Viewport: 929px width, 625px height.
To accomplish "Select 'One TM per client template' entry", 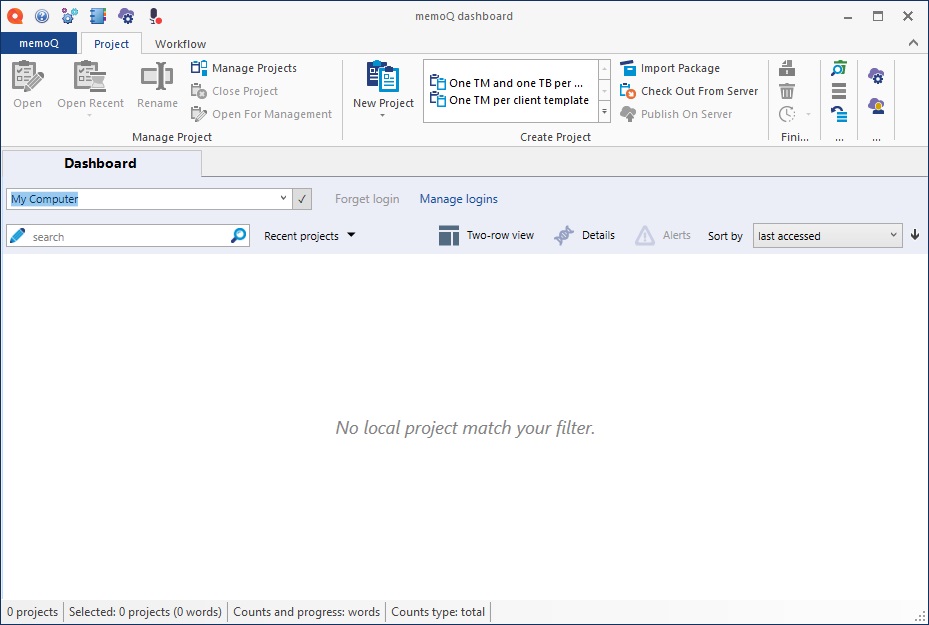I will click(x=510, y=100).
